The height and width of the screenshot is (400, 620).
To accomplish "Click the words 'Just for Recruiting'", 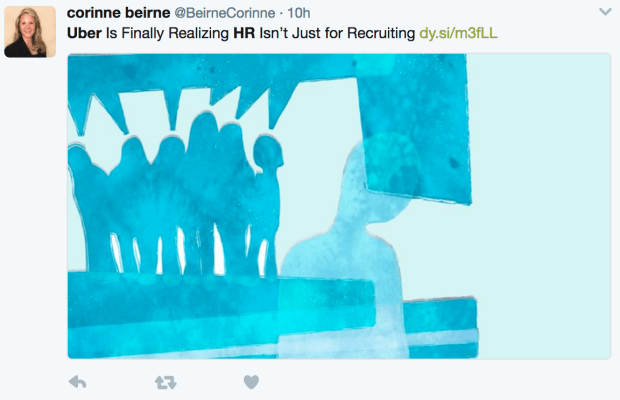I will click(x=350, y=33).
